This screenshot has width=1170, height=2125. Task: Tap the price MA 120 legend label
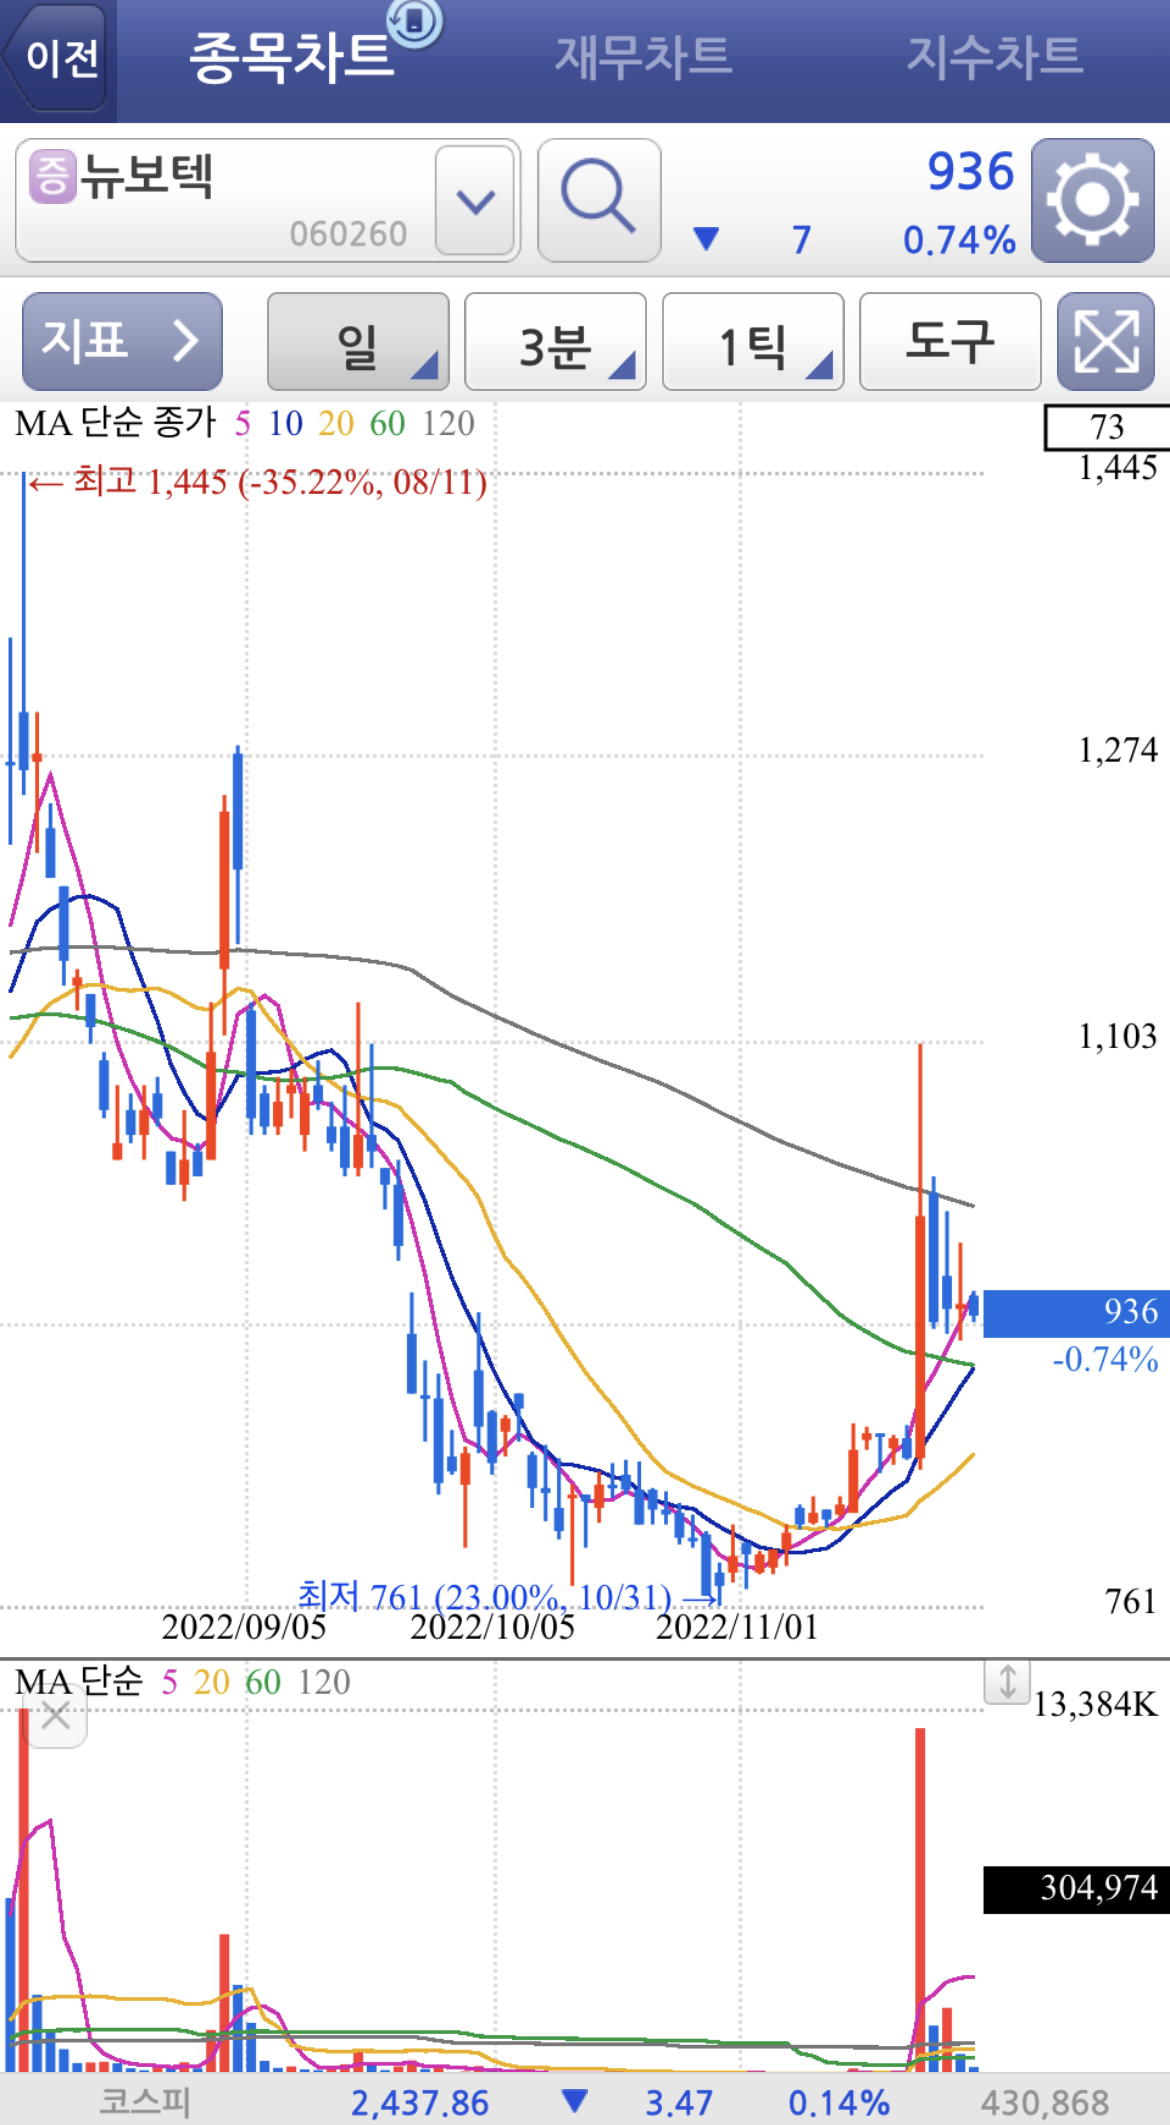(x=448, y=424)
